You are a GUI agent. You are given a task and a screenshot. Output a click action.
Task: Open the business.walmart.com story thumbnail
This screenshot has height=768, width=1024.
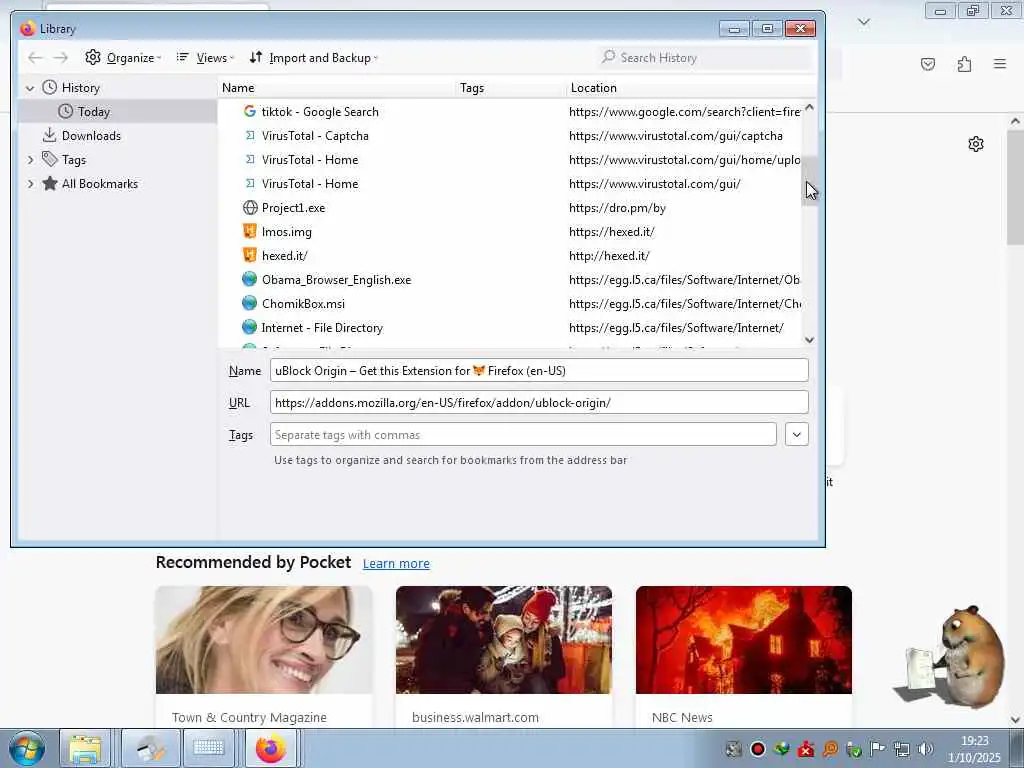pyautogui.click(x=504, y=640)
